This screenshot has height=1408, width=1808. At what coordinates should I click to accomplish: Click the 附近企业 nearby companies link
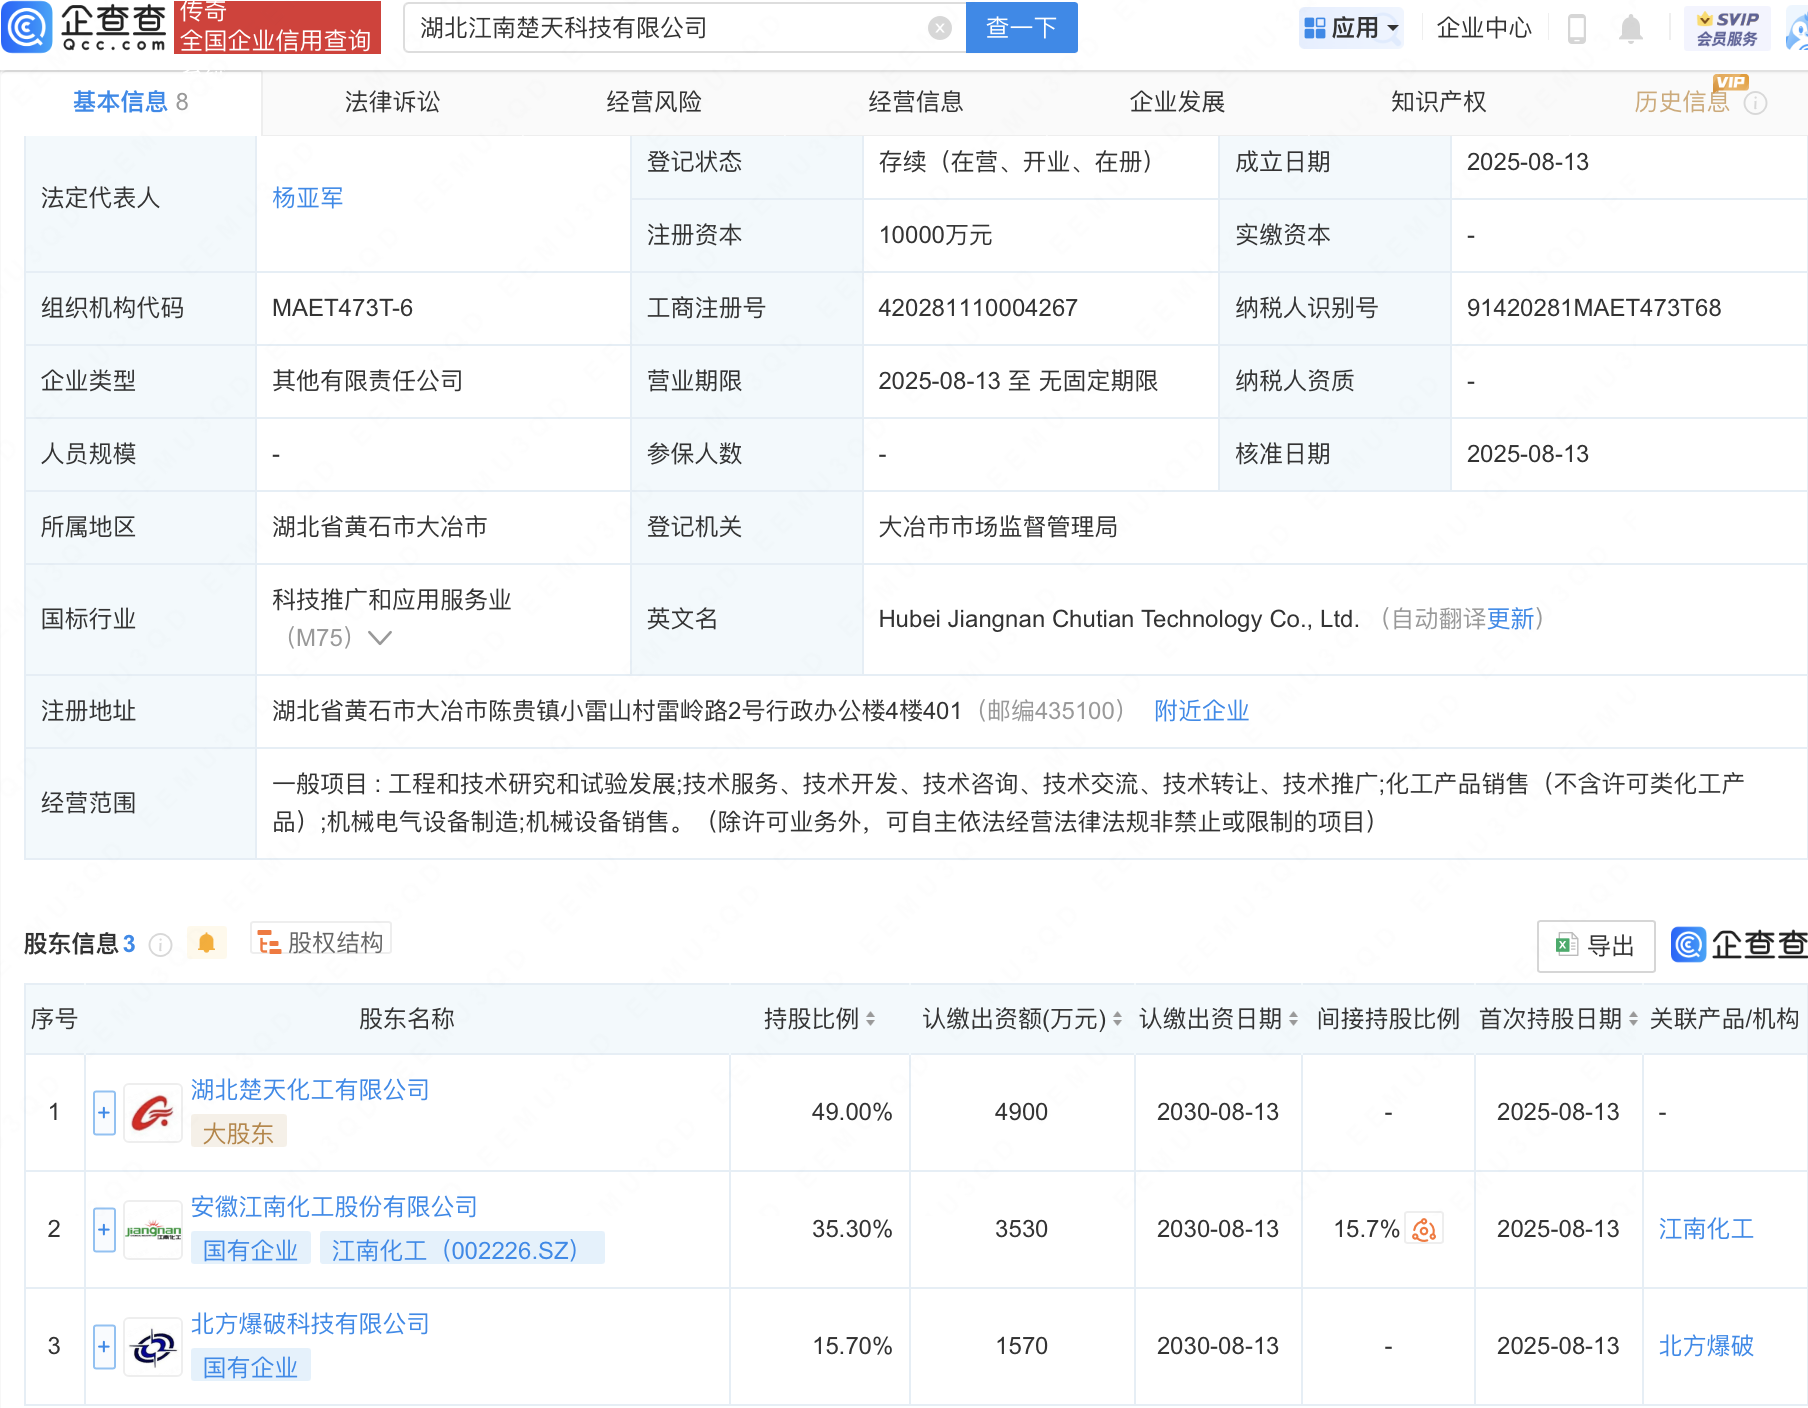pos(1201,711)
